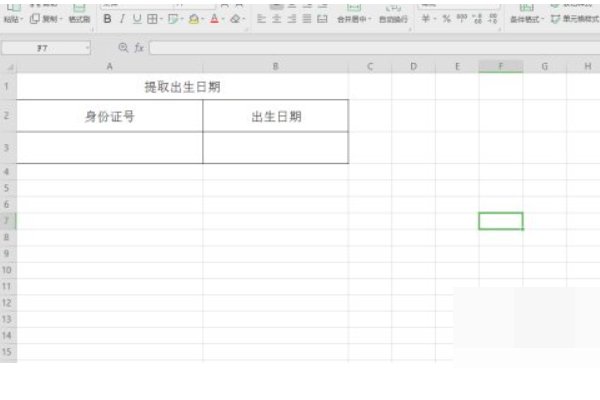Click into the formula bar
Screen dimensions: 600x400
coord(375,48)
